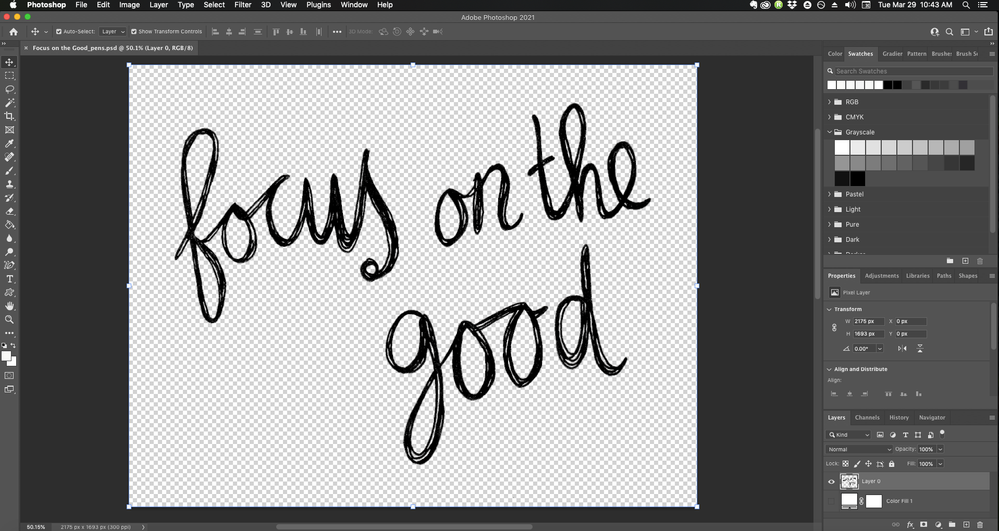
Task: Open the Kind layer filter dropdown
Action: point(849,435)
